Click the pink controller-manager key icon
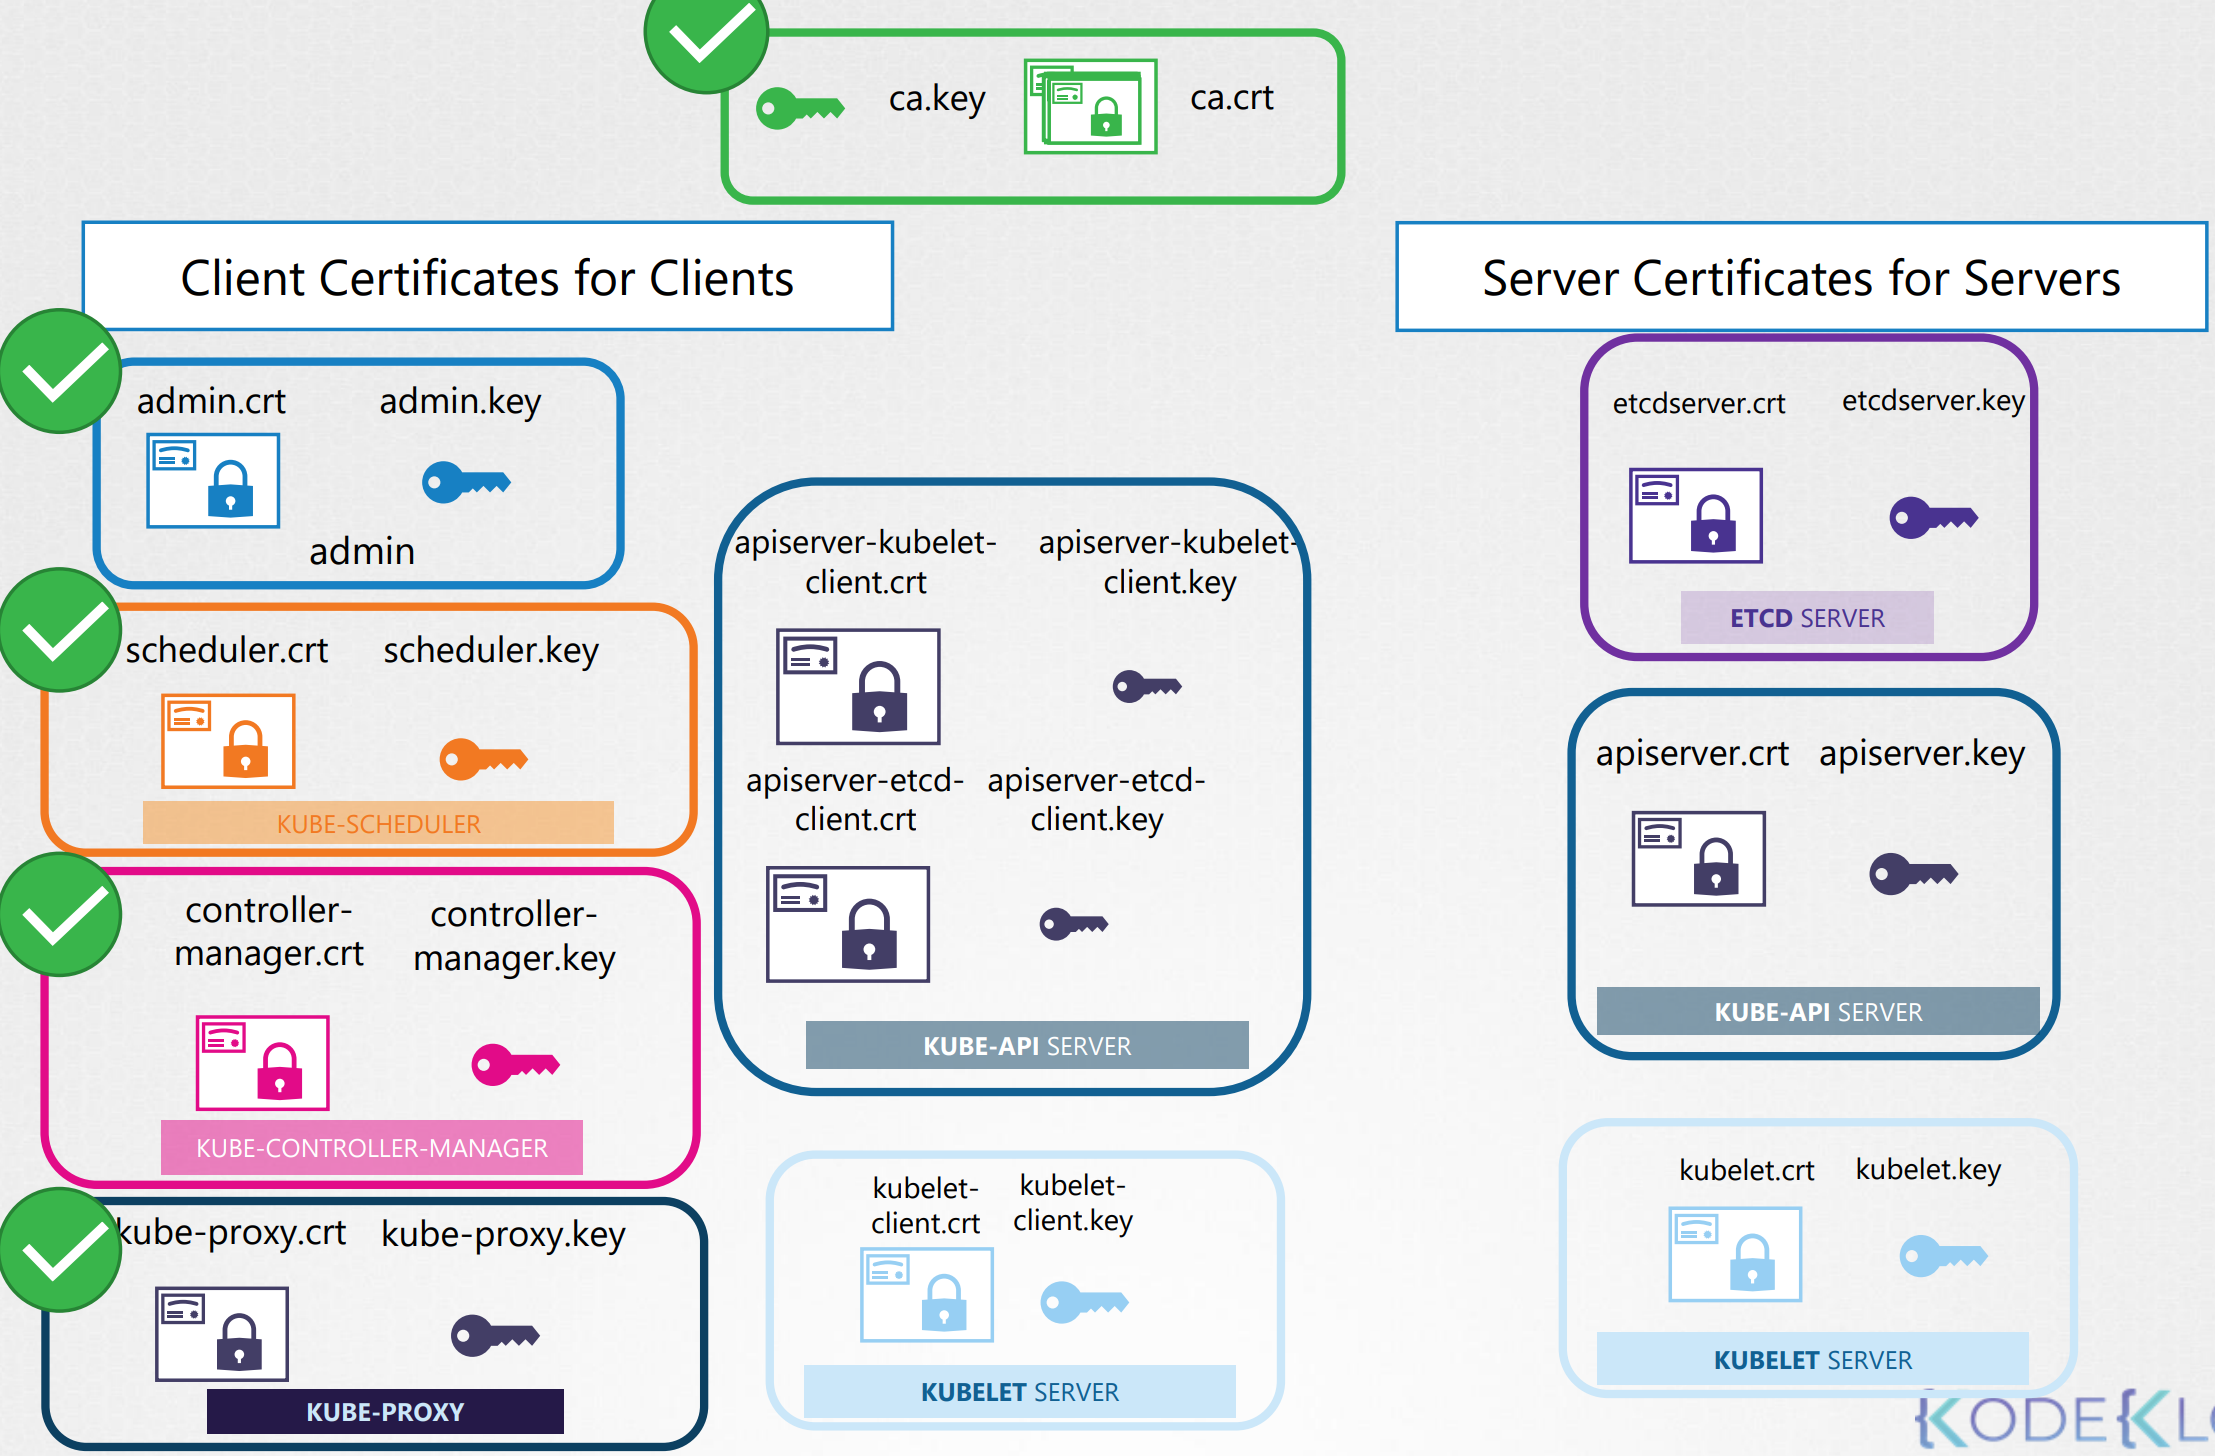Viewport: 2215px width, 1456px height. (x=515, y=1064)
